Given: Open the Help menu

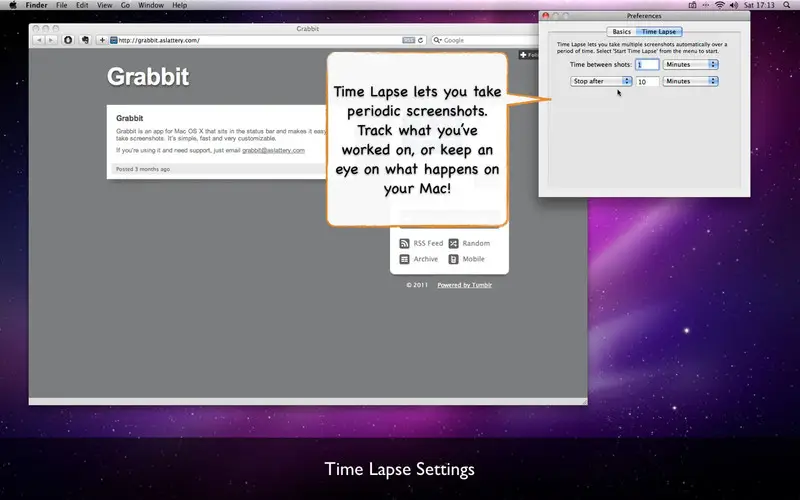Looking at the screenshot, I should click(x=180, y=5).
